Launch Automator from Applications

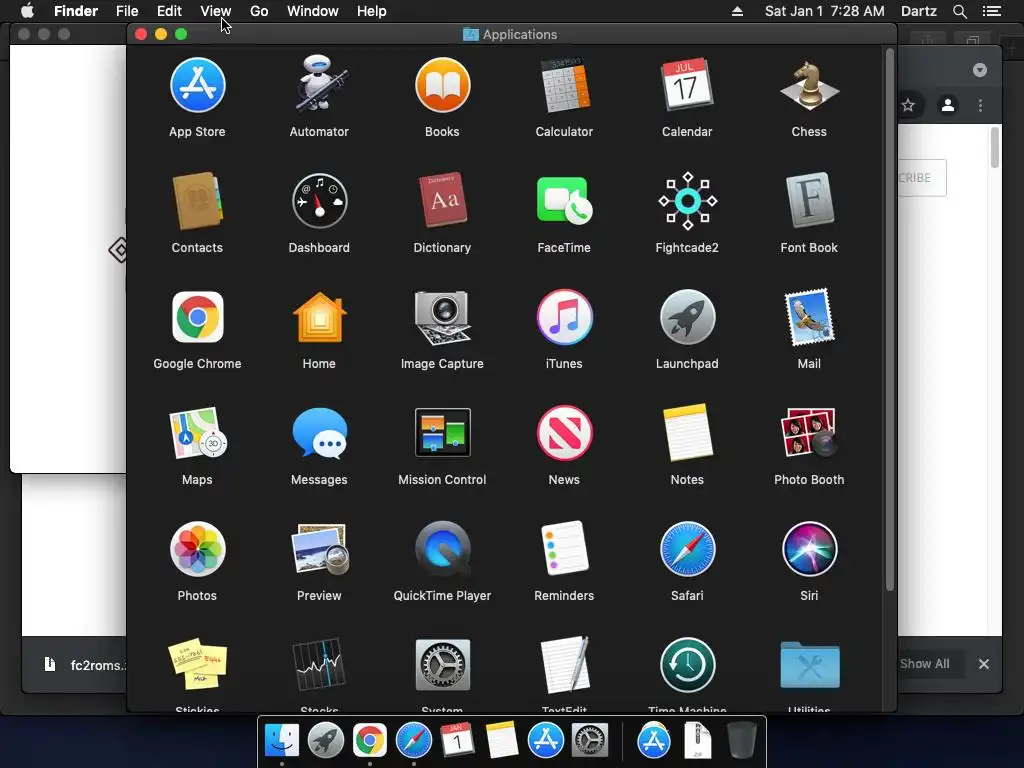click(x=319, y=84)
